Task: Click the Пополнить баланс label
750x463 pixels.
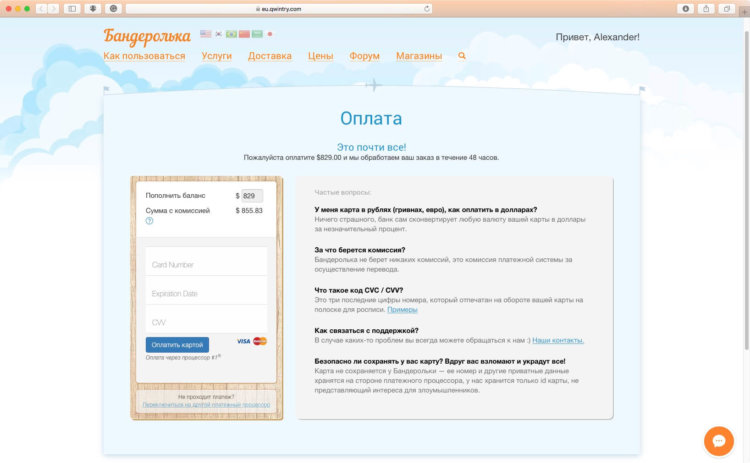Action: (176, 195)
